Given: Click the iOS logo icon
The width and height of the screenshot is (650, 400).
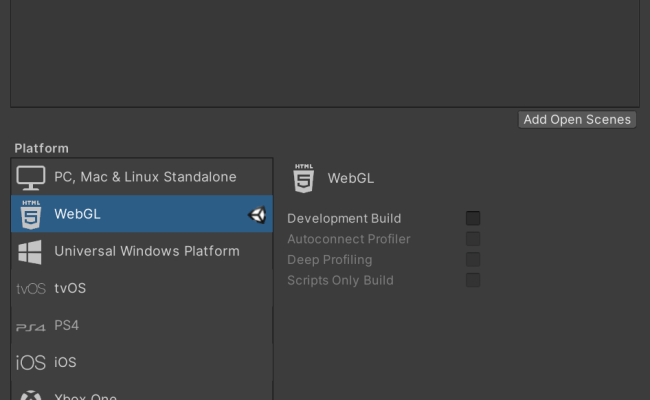Looking at the screenshot, I should tap(31, 363).
